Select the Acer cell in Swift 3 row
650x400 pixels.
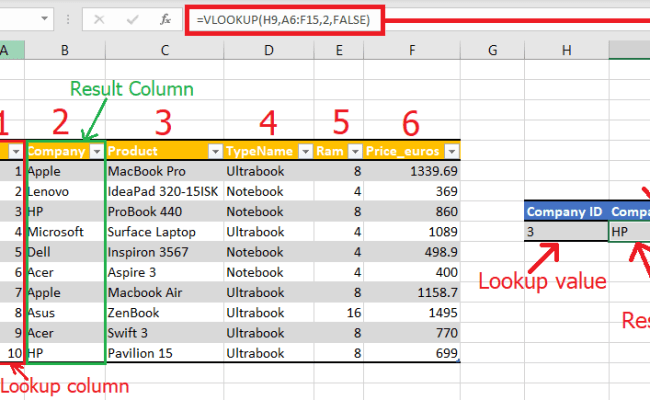pyautogui.click(x=65, y=333)
